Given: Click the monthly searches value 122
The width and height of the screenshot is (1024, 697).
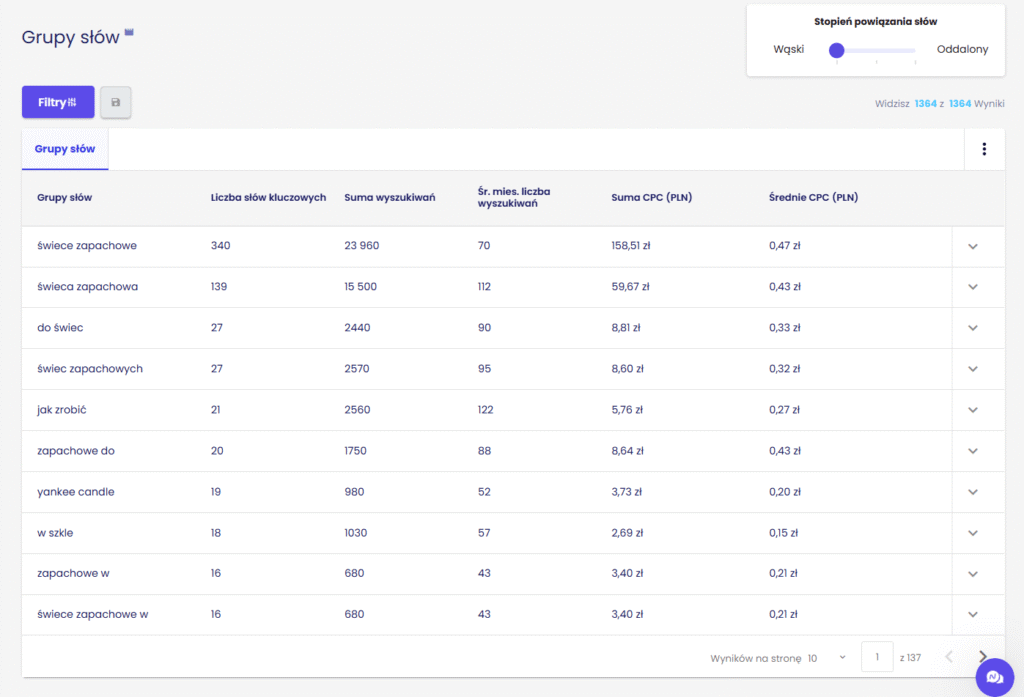Looking at the screenshot, I should 485,410.
